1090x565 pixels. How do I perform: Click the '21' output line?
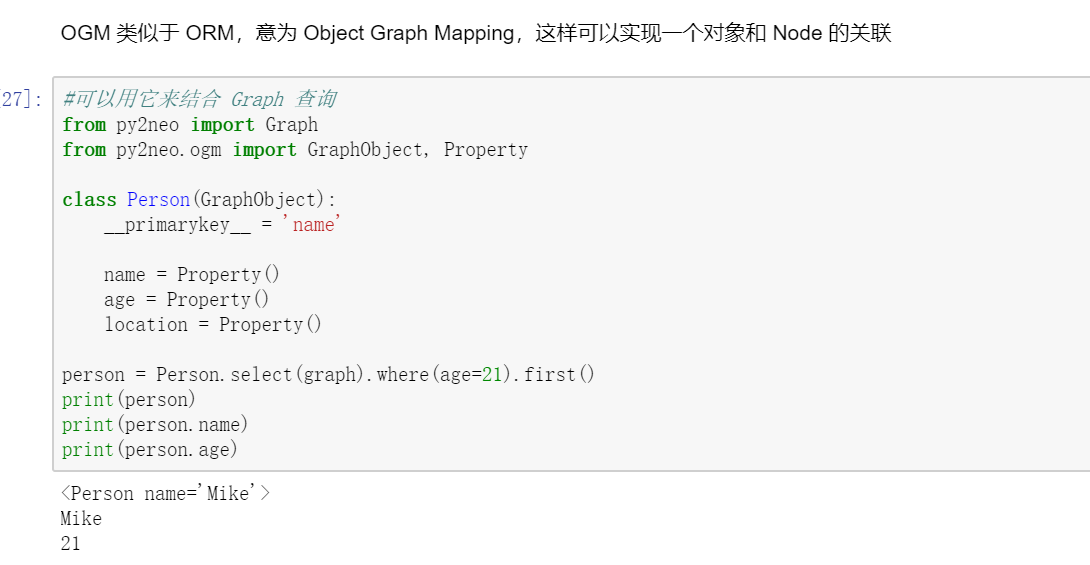click(x=70, y=543)
